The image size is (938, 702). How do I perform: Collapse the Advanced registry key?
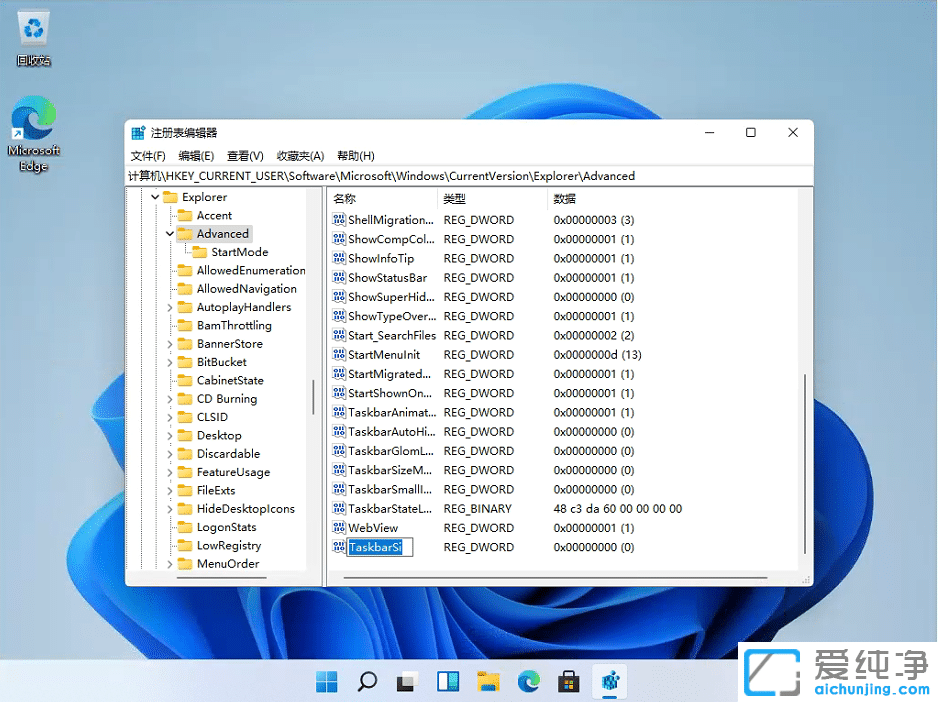click(168, 233)
